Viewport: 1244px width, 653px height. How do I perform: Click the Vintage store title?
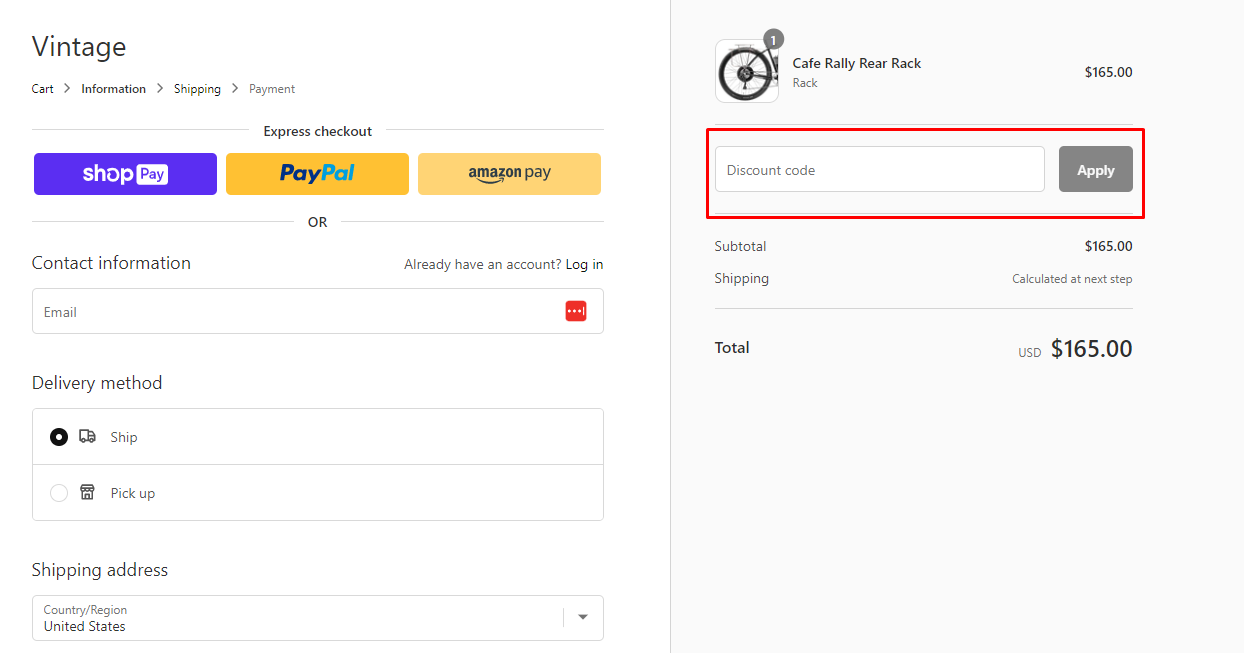pyautogui.click(x=79, y=47)
